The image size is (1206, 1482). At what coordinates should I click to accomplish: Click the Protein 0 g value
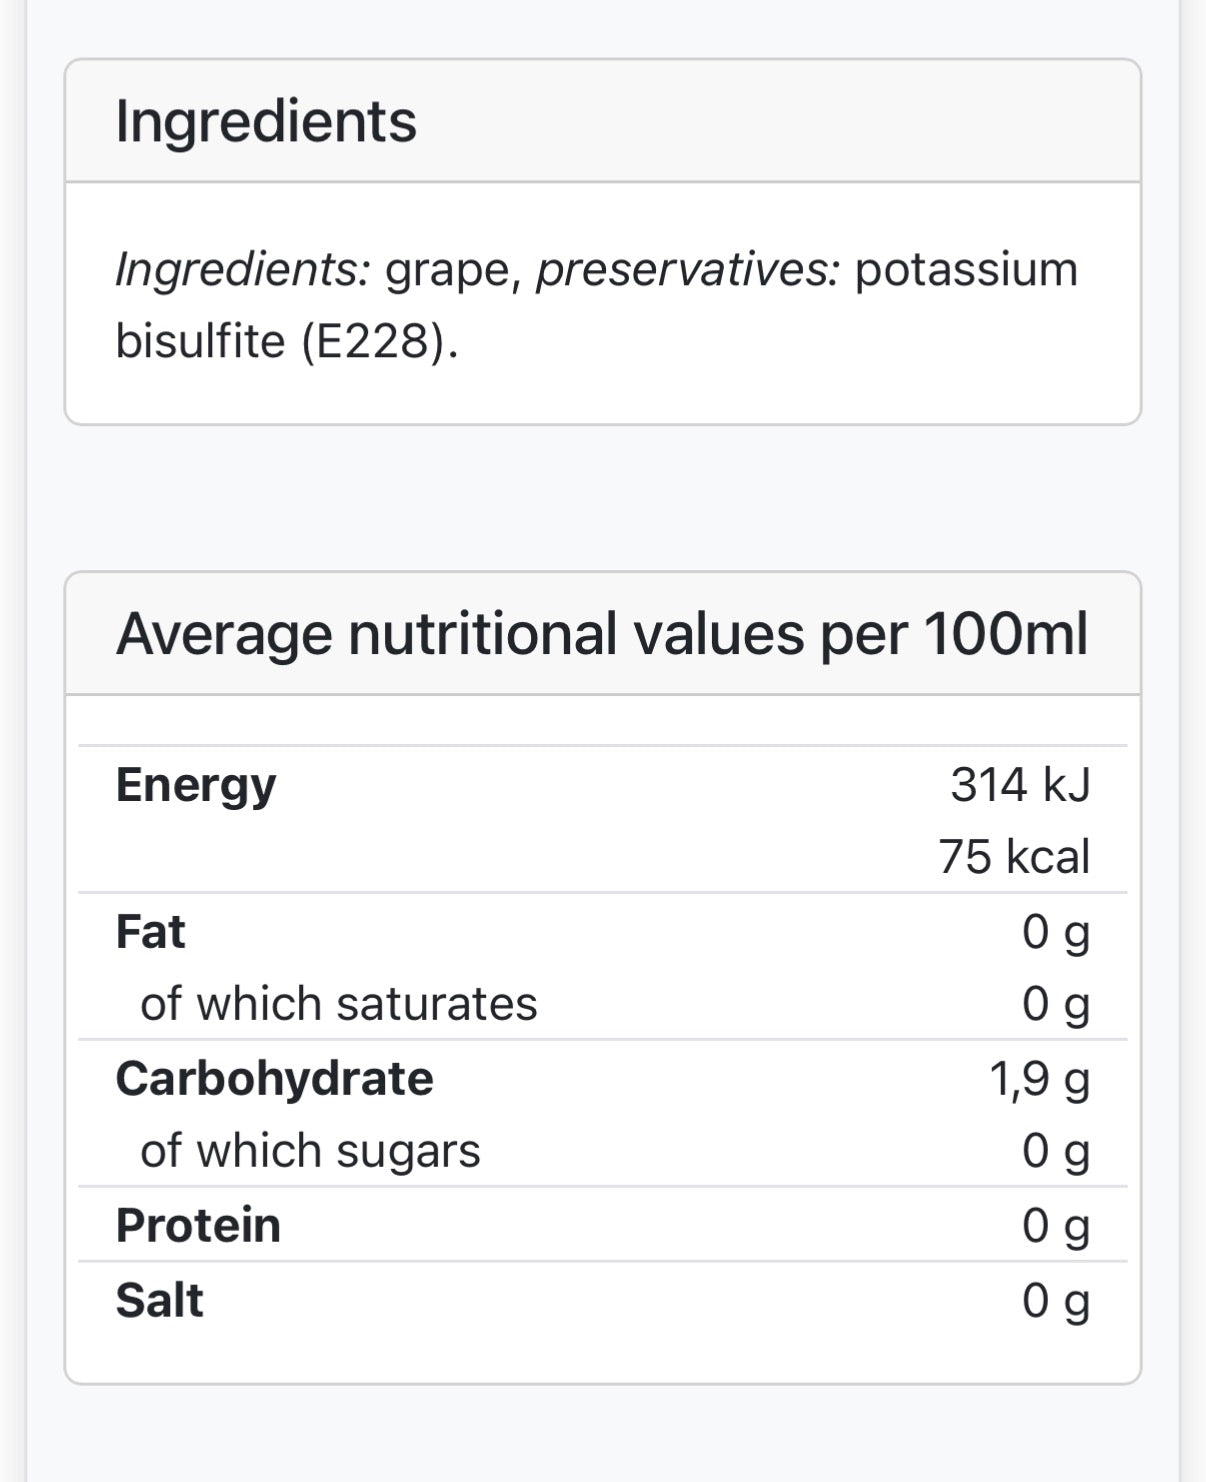click(x=1055, y=1226)
